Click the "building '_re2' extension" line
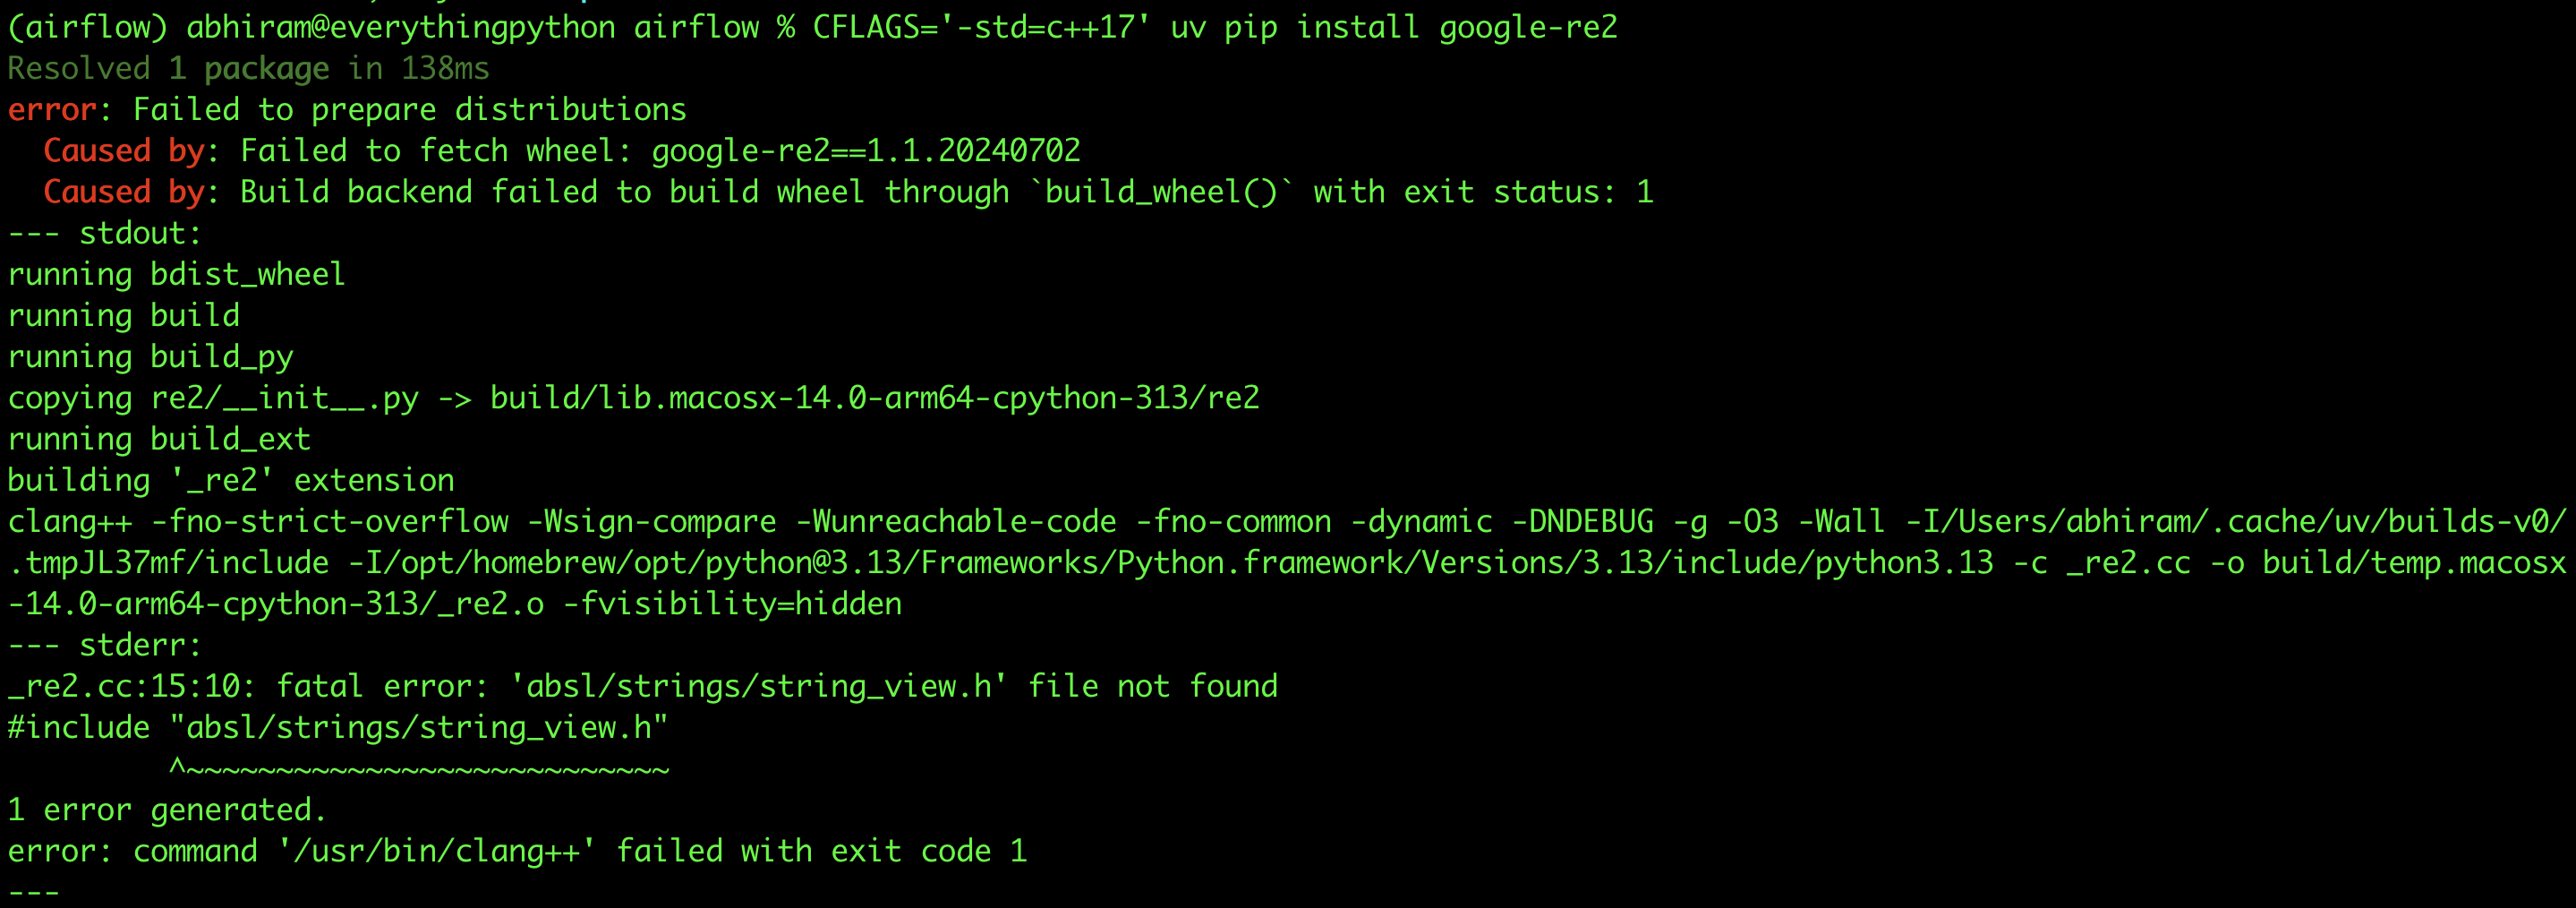 pyautogui.click(x=230, y=480)
